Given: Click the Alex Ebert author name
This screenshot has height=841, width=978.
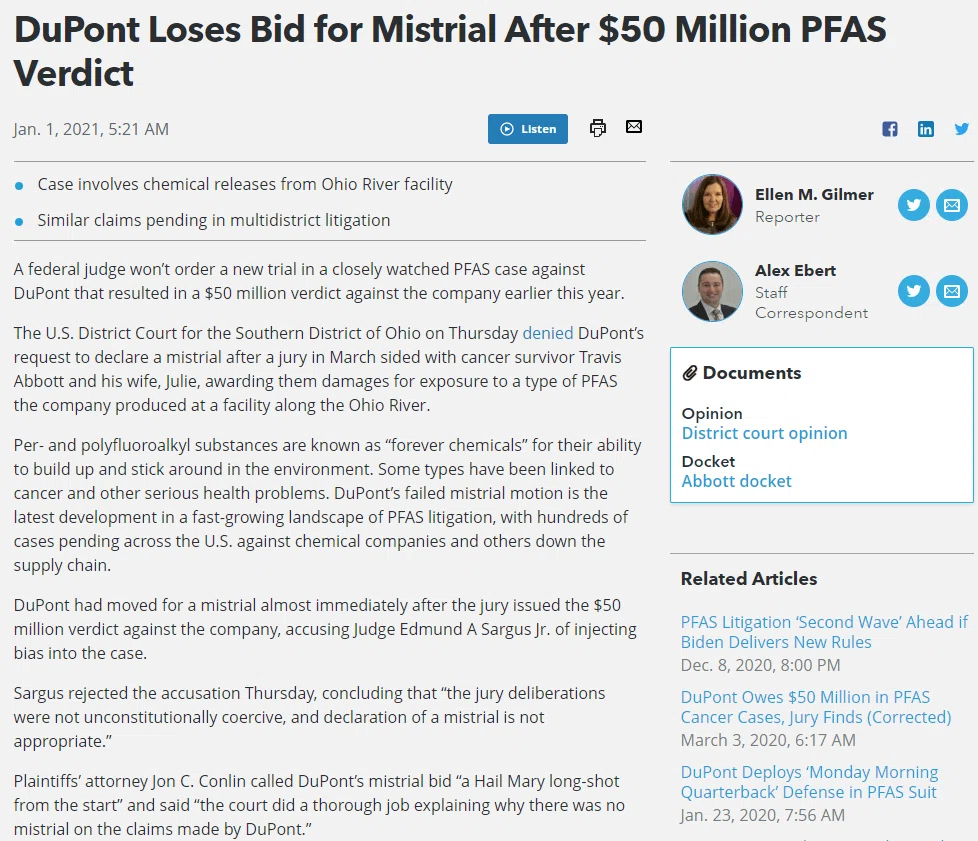Looking at the screenshot, I should (x=795, y=271).
